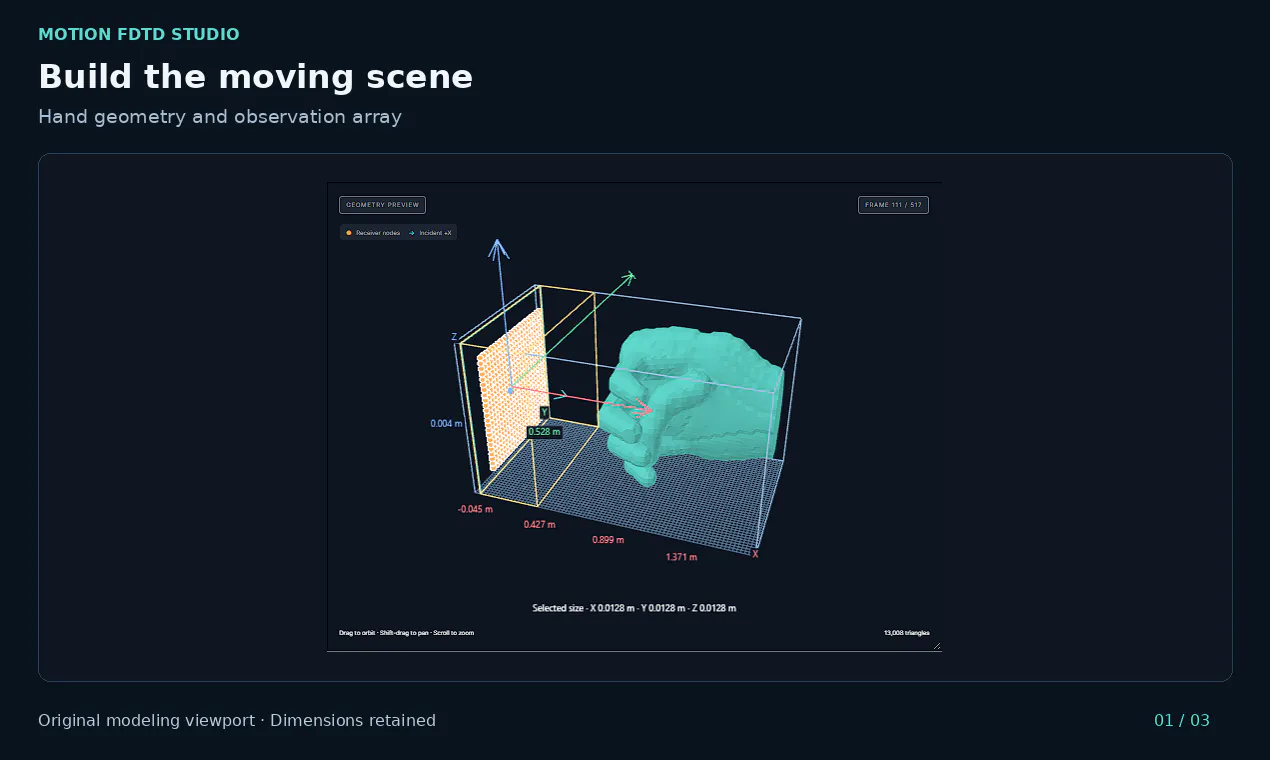
Task: Click the red X axis arrowhead on hand
Action: point(643,408)
